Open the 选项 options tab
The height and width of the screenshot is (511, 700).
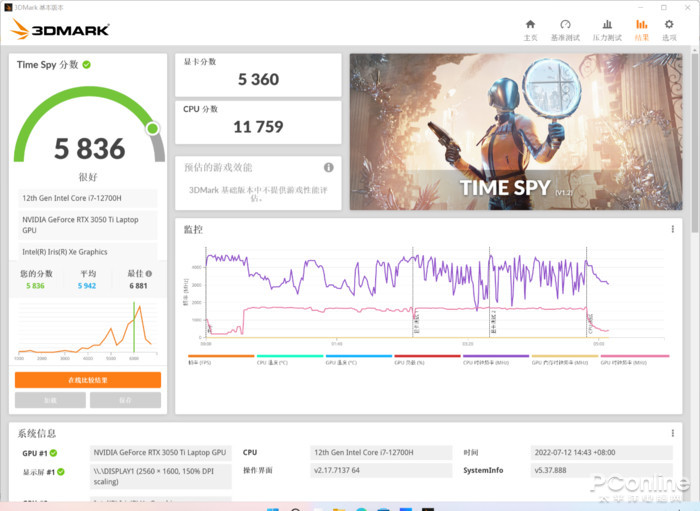coord(669,30)
